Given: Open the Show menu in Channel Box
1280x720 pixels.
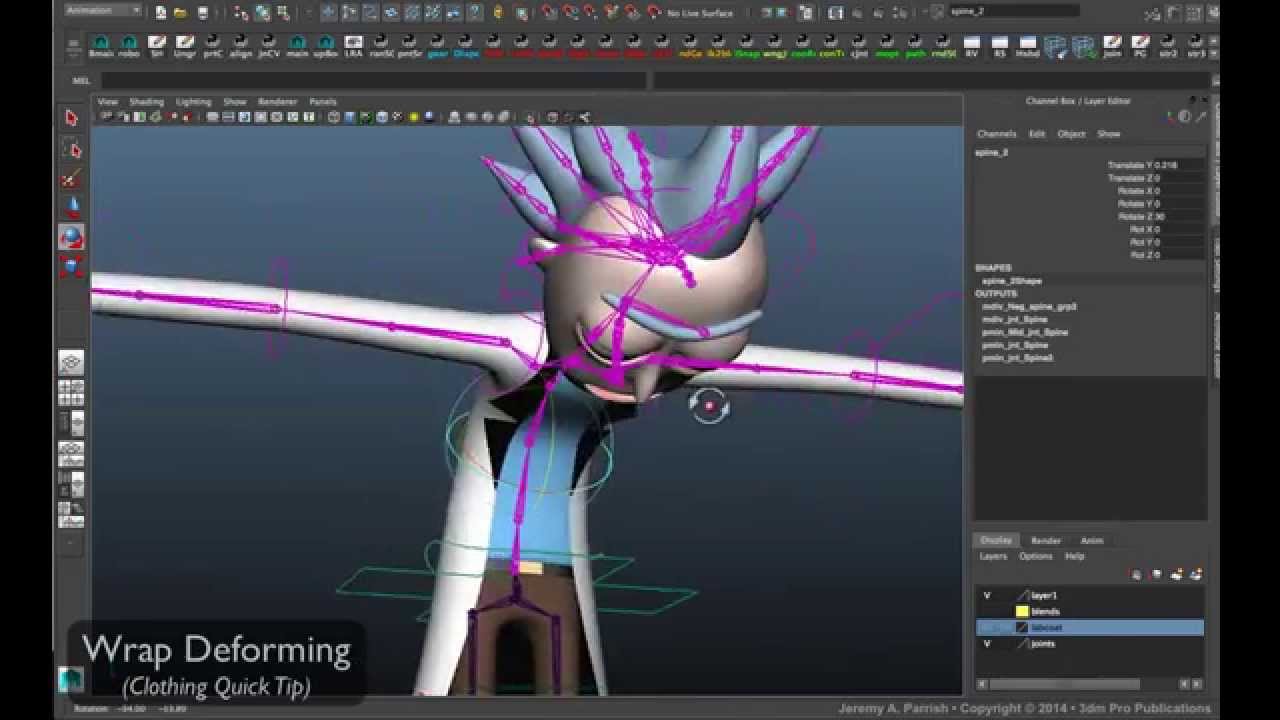Looking at the screenshot, I should click(x=1109, y=133).
